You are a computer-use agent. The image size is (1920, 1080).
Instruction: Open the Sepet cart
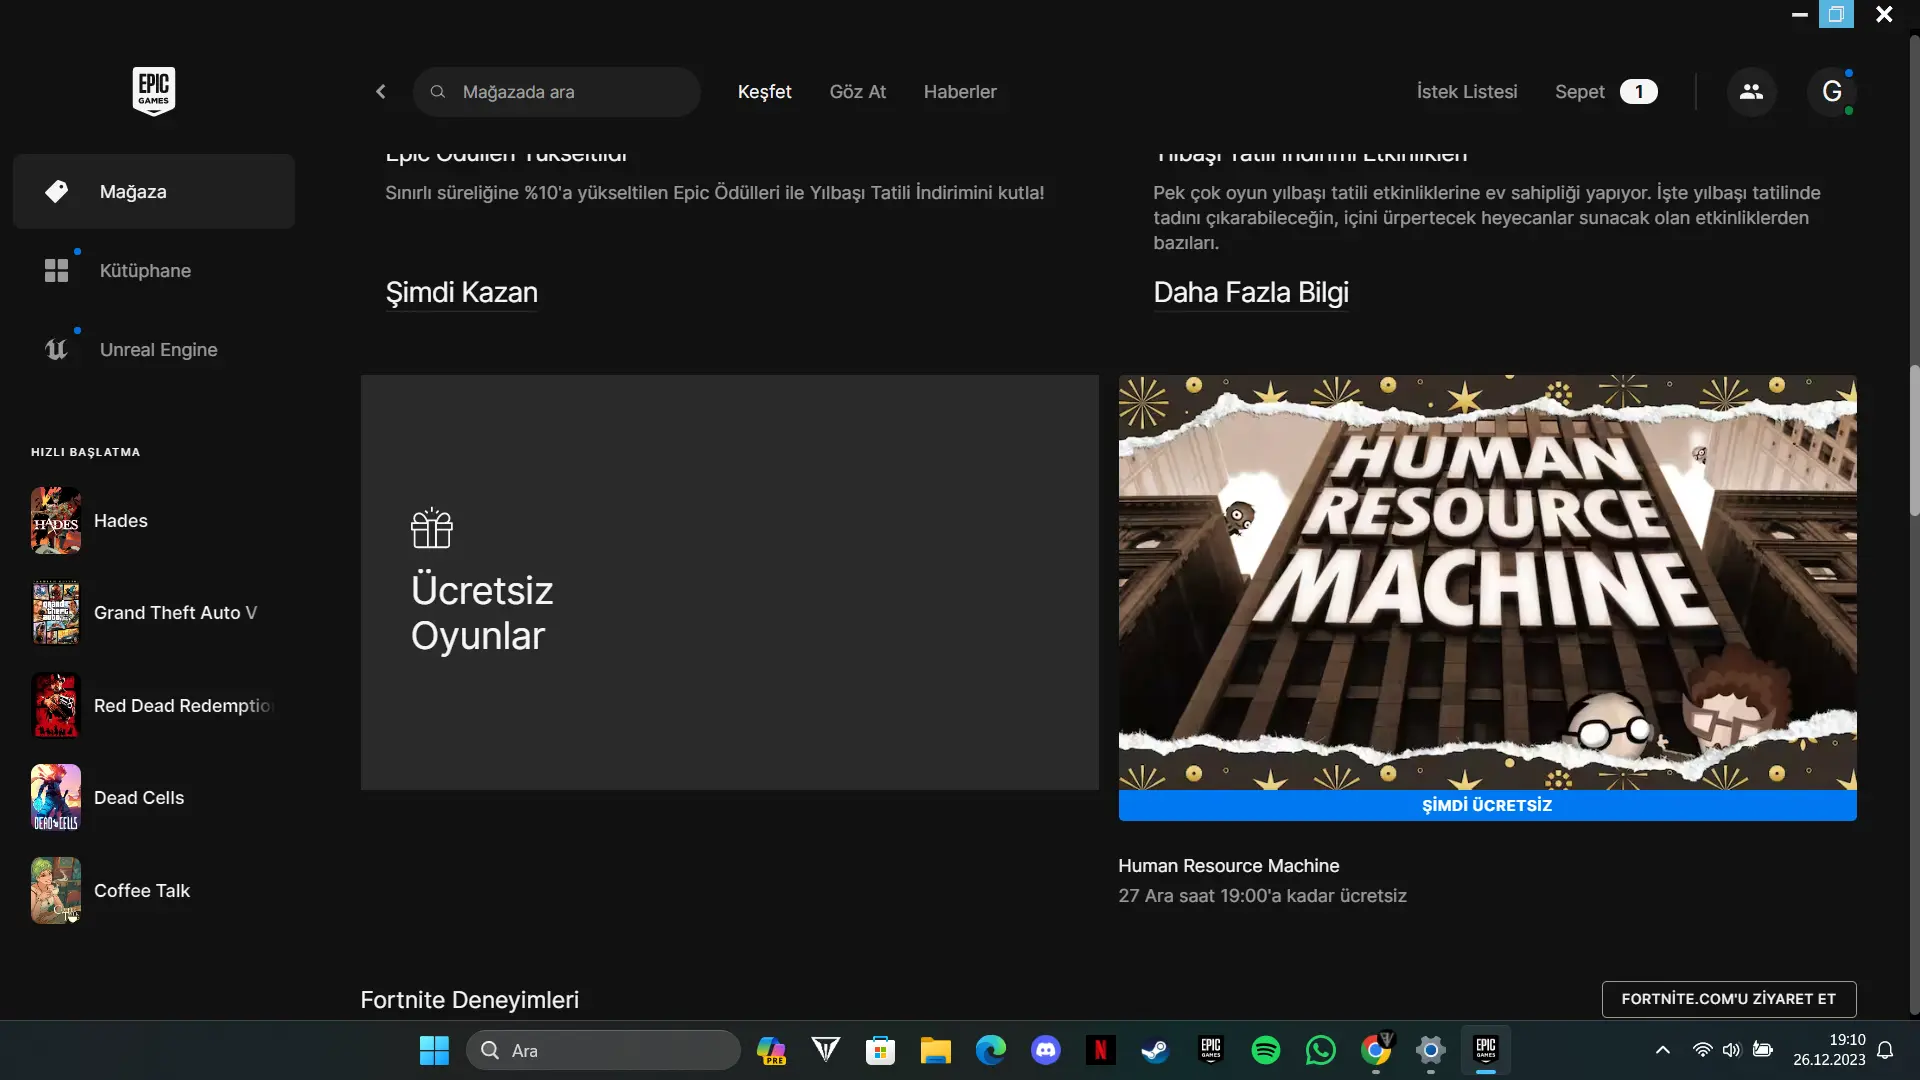click(1606, 92)
